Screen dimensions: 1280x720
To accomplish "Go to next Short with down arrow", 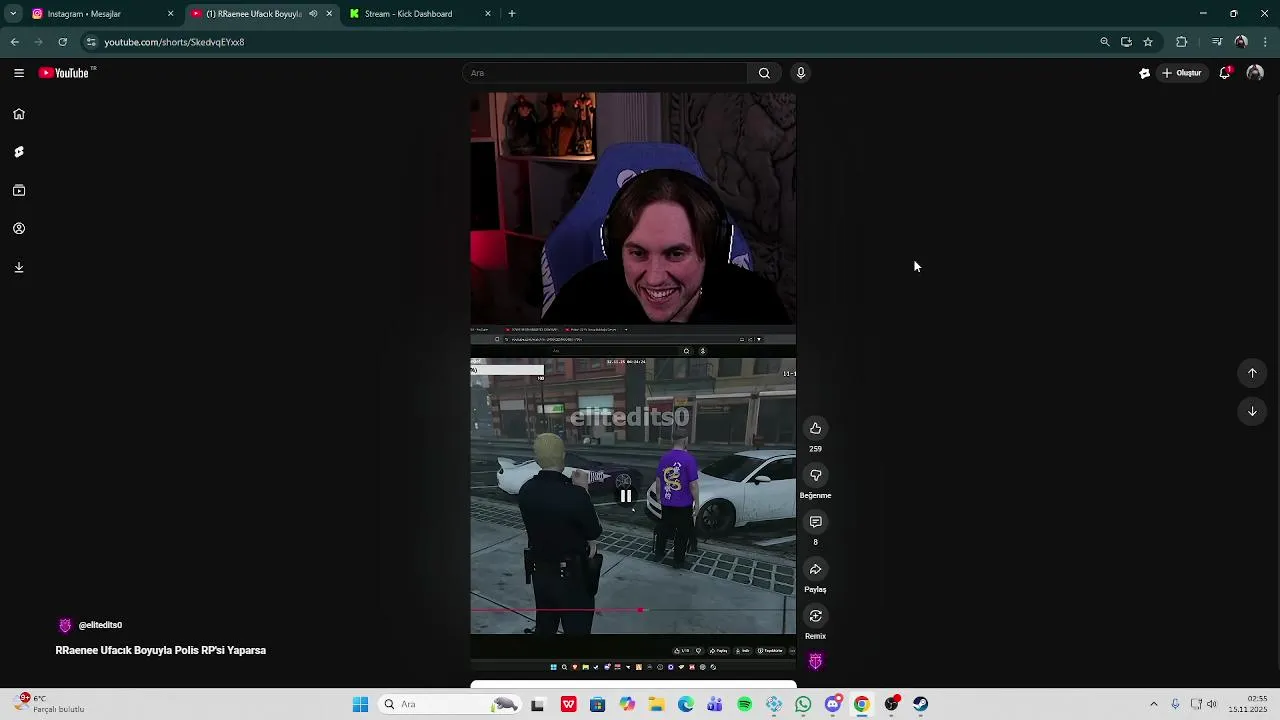I will pyautogui.click(x=1252, y=411).
